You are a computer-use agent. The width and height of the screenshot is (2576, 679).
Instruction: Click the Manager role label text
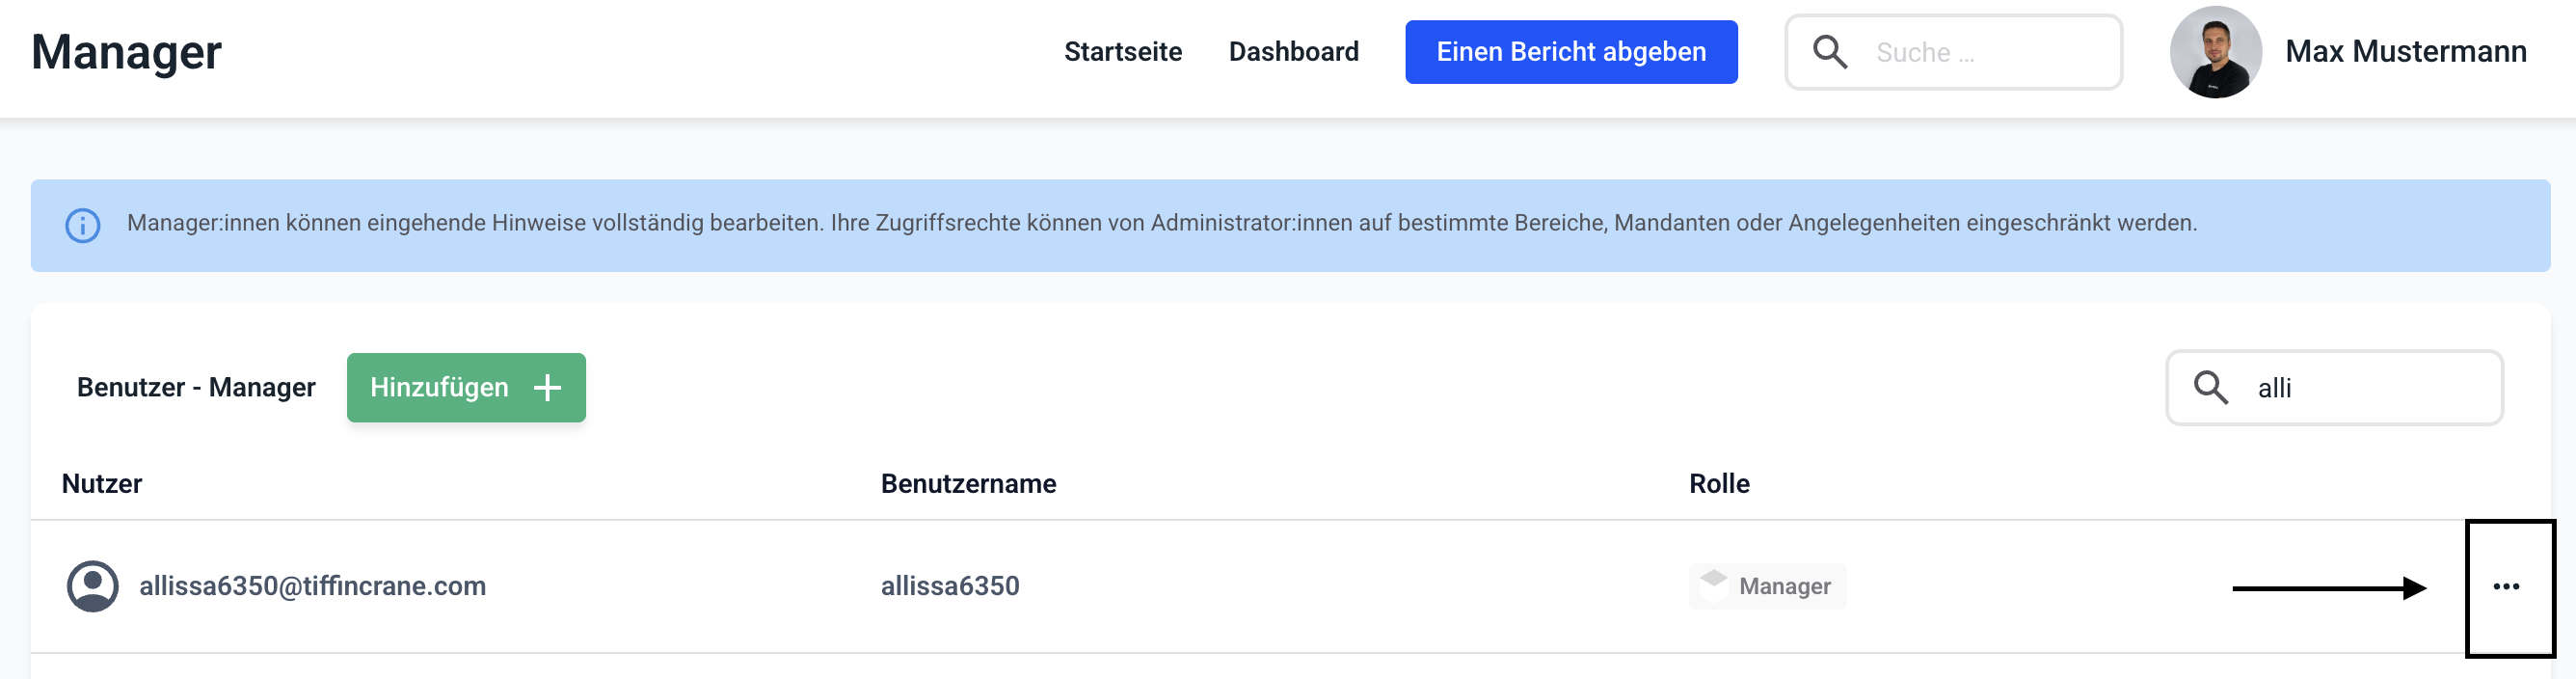click(x=1785, y=587)
